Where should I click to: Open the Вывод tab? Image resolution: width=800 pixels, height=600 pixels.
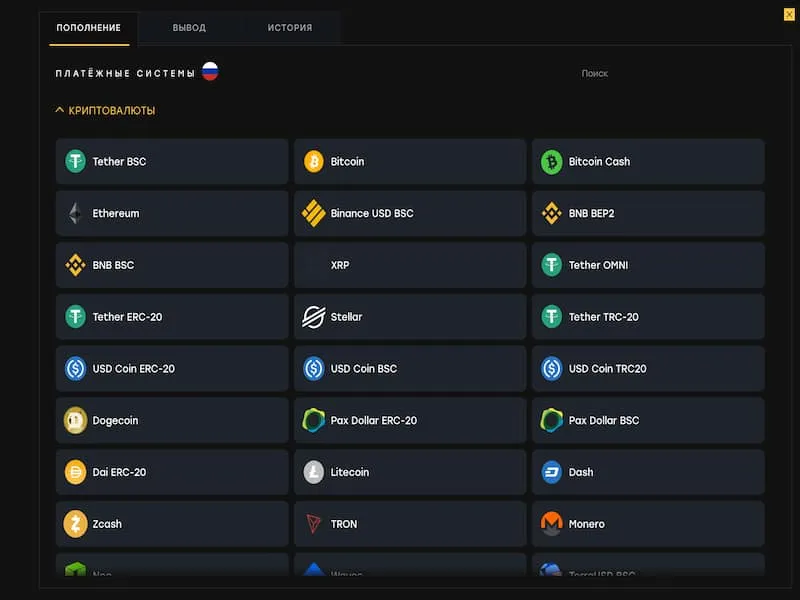pos(189,28)
